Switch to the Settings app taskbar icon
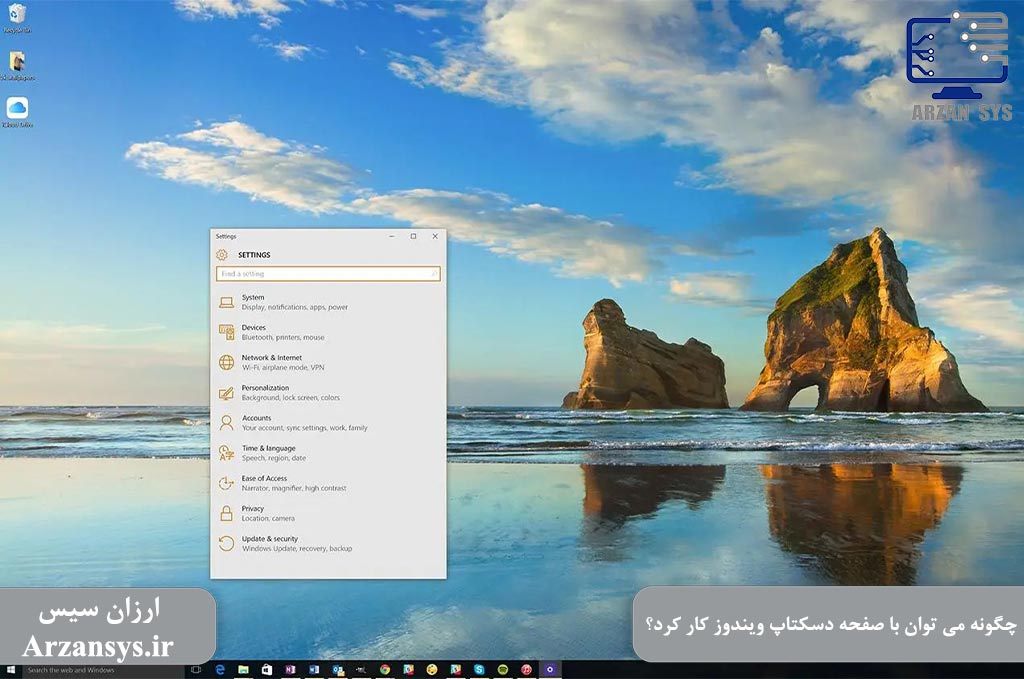 pyautogui.click(x=550, y=670)
